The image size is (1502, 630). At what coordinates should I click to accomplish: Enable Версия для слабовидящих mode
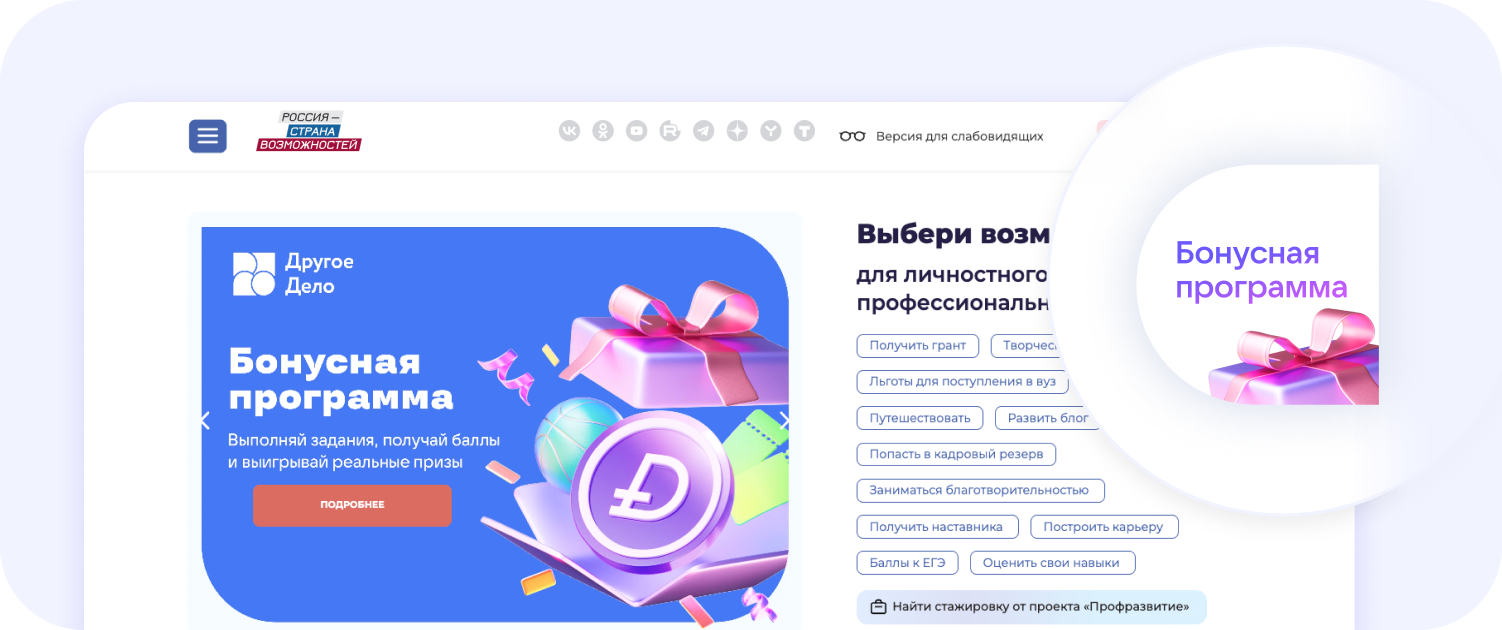(941, 136)
